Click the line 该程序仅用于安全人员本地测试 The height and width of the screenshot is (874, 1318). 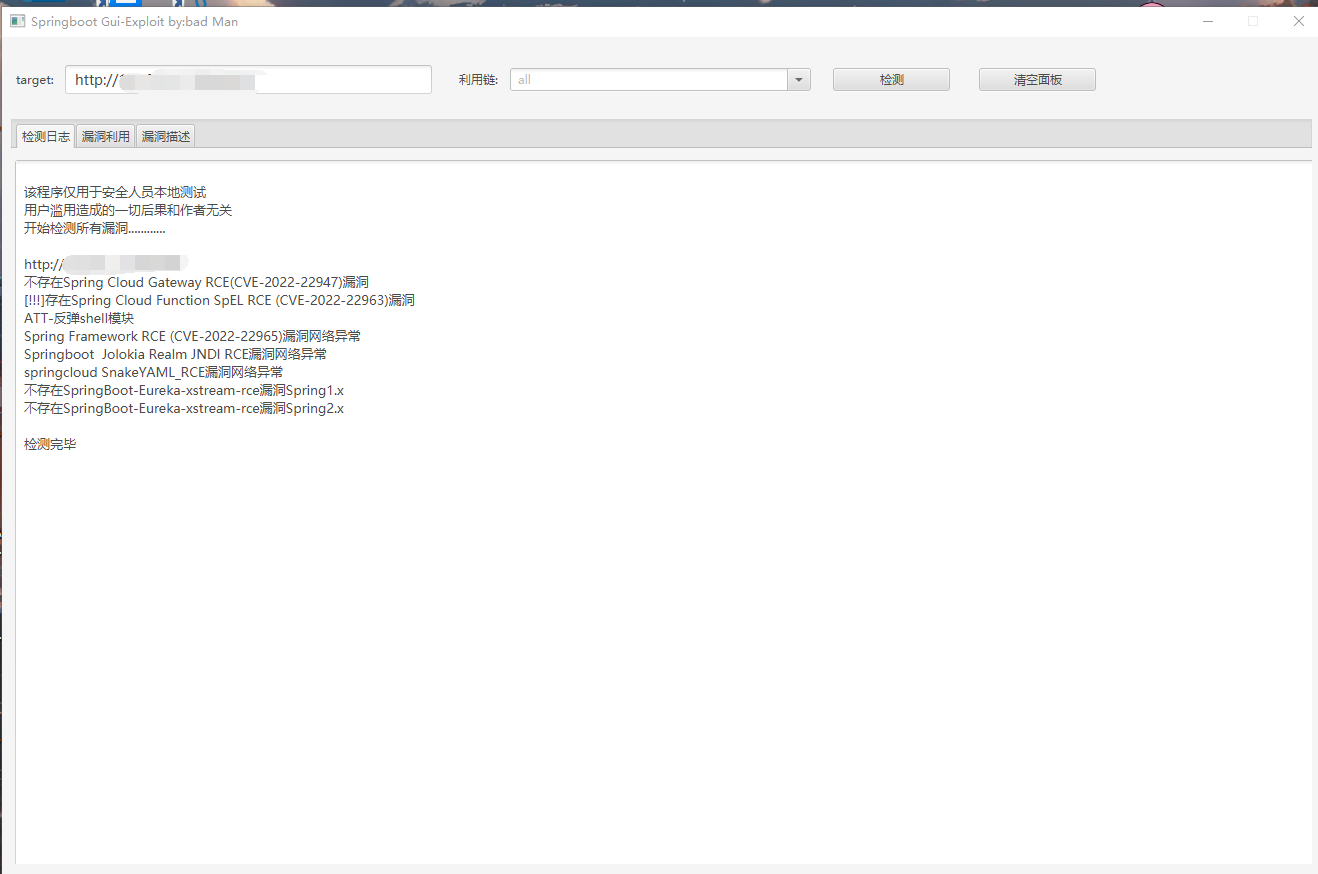[x=115, y=192]
